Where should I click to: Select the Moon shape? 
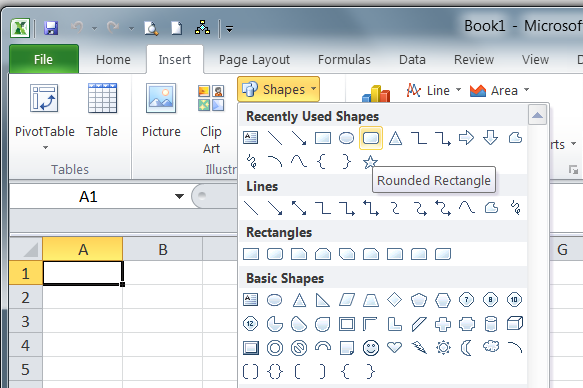tap(466, 348)
